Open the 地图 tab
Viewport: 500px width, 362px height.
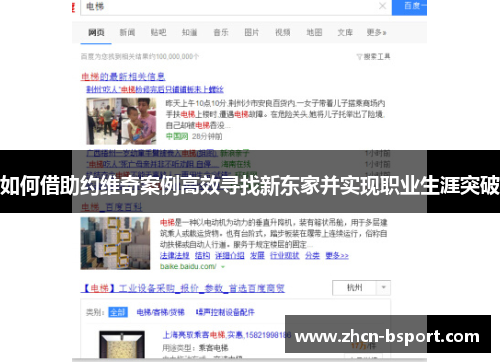pos(314,32)
